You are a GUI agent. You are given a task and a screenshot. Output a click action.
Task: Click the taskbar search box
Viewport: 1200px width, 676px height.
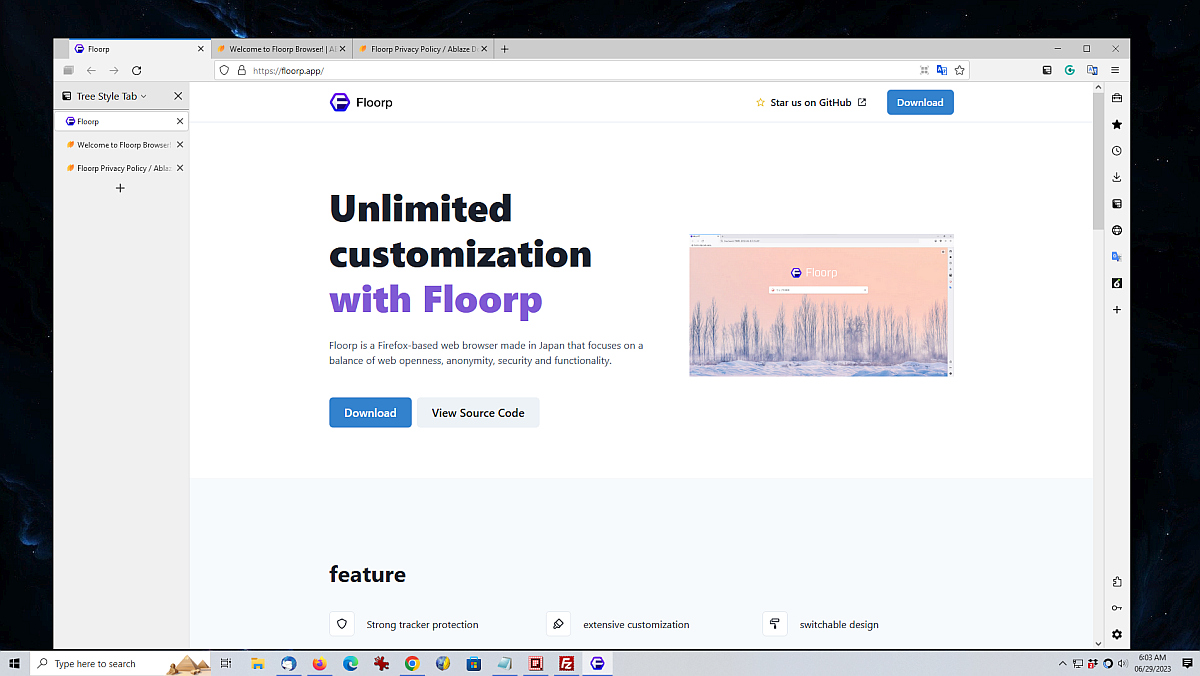(122, 663)
